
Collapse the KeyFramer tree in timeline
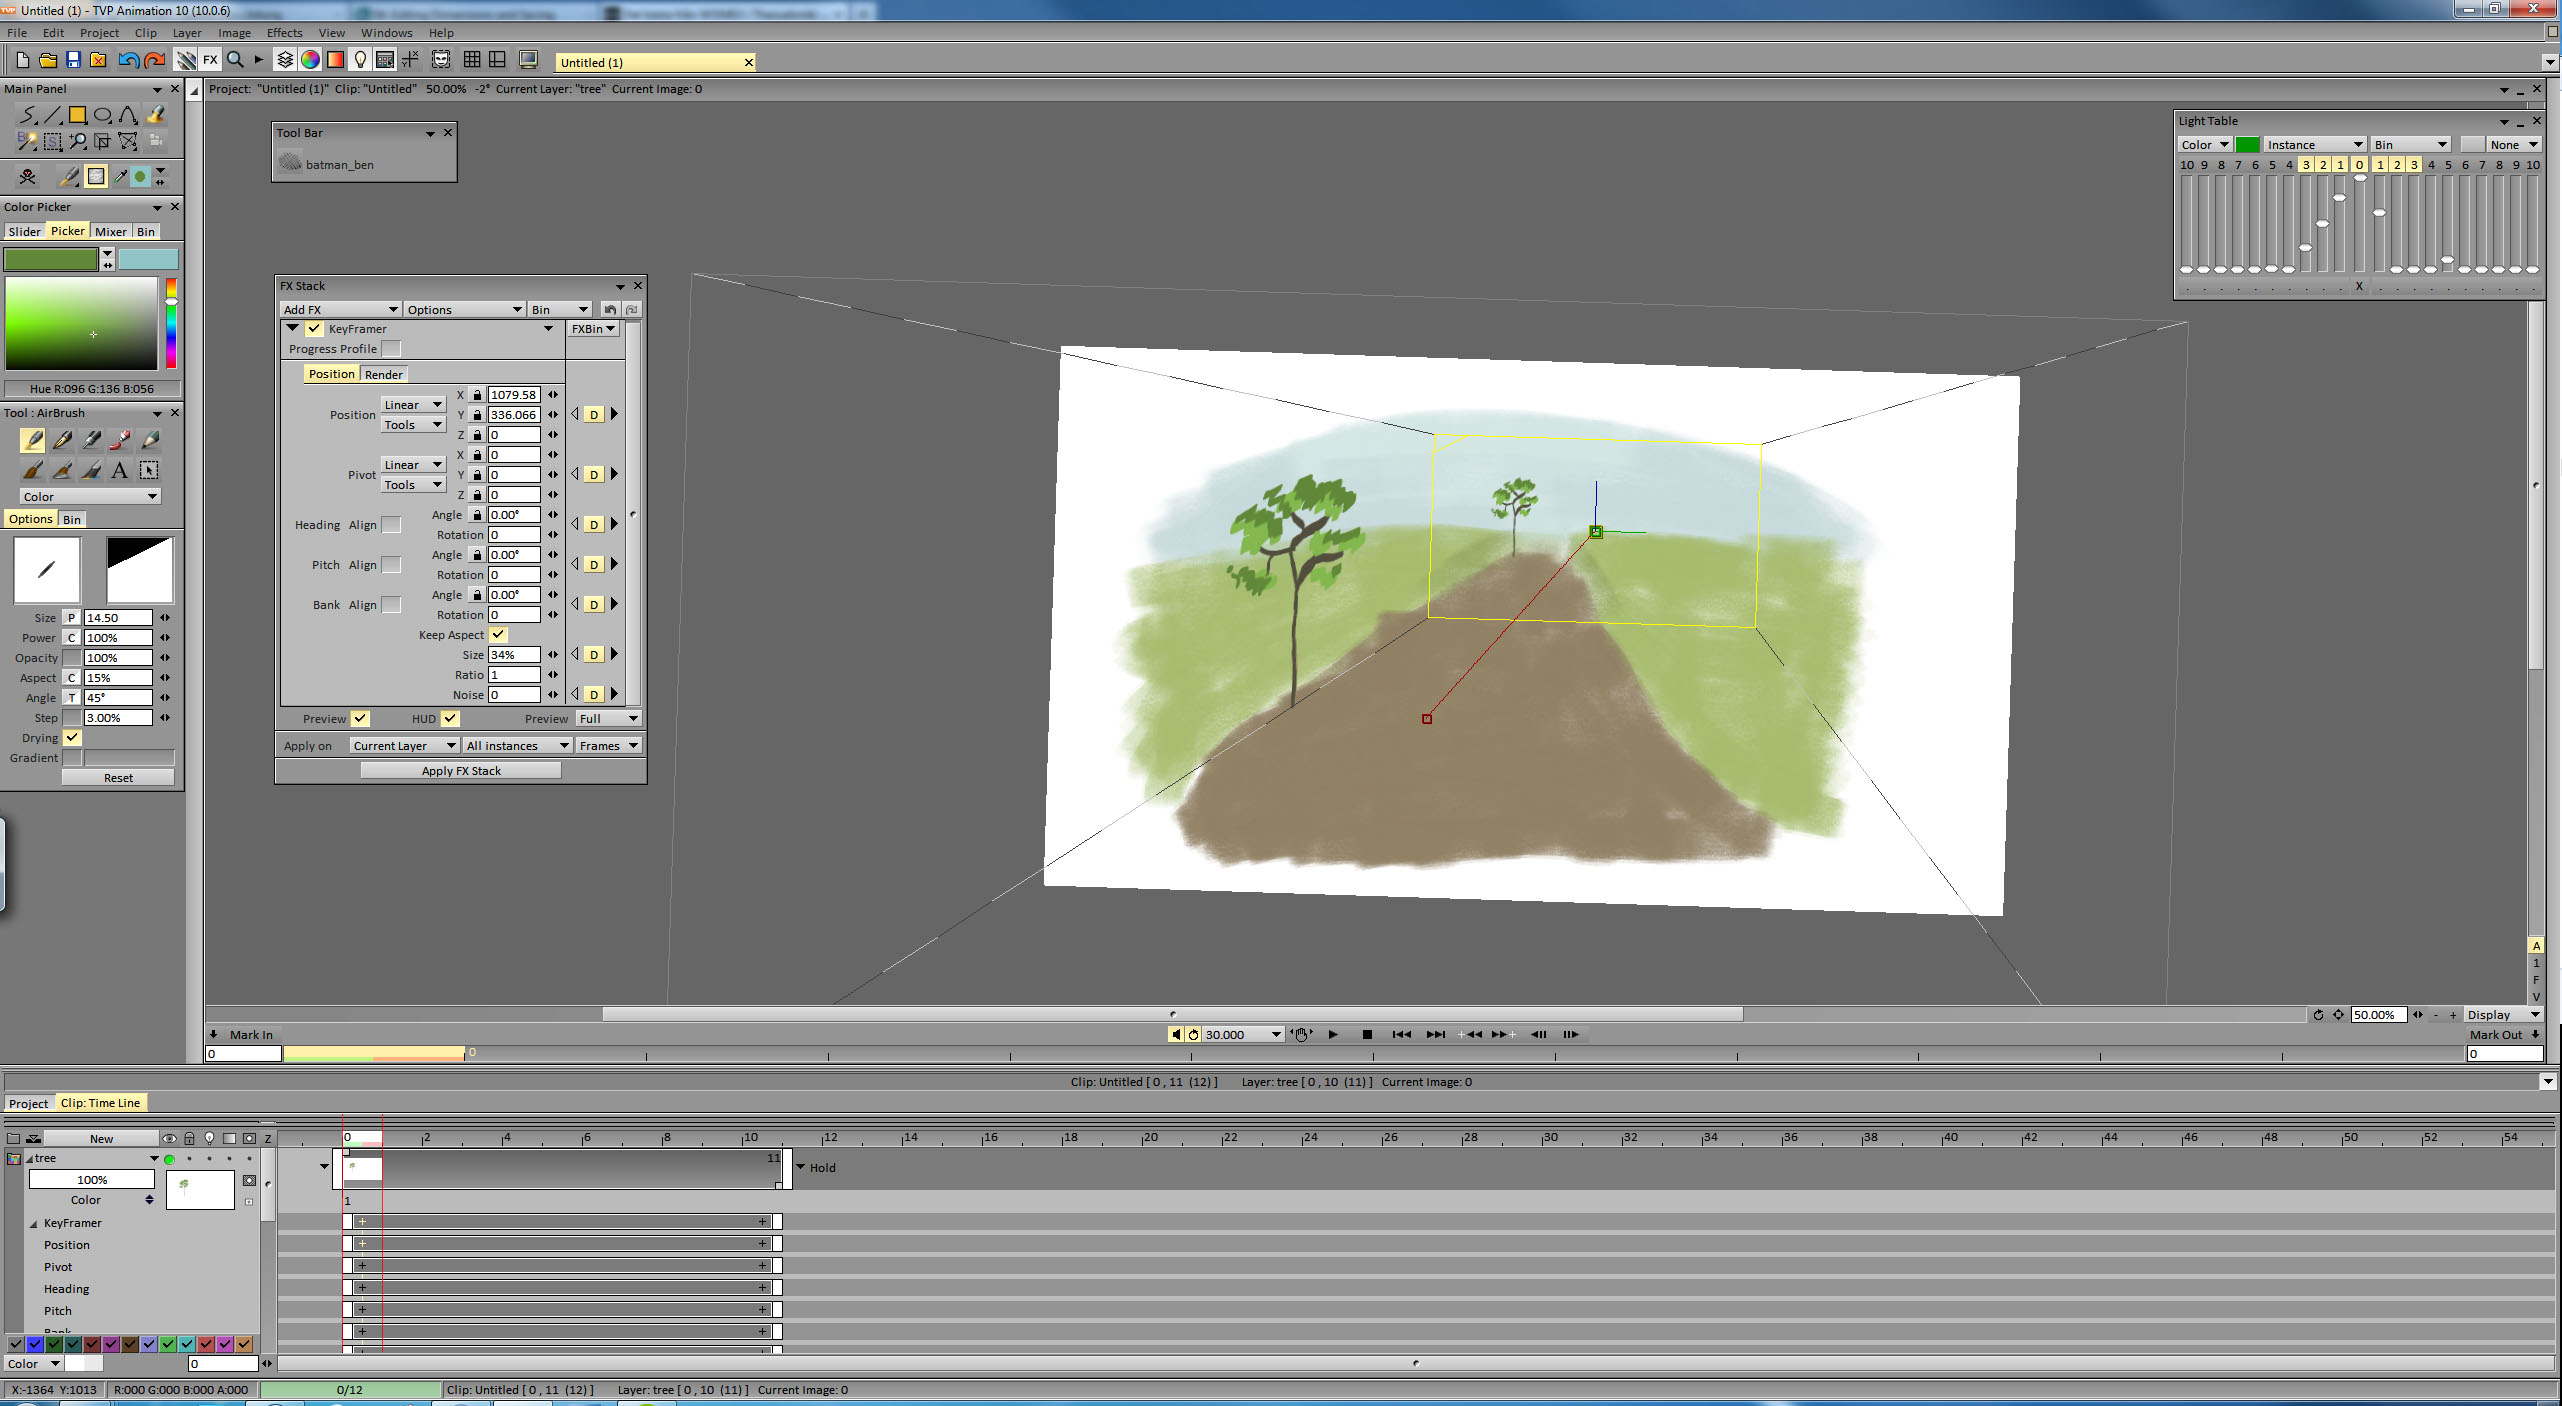coord(33,1223)
